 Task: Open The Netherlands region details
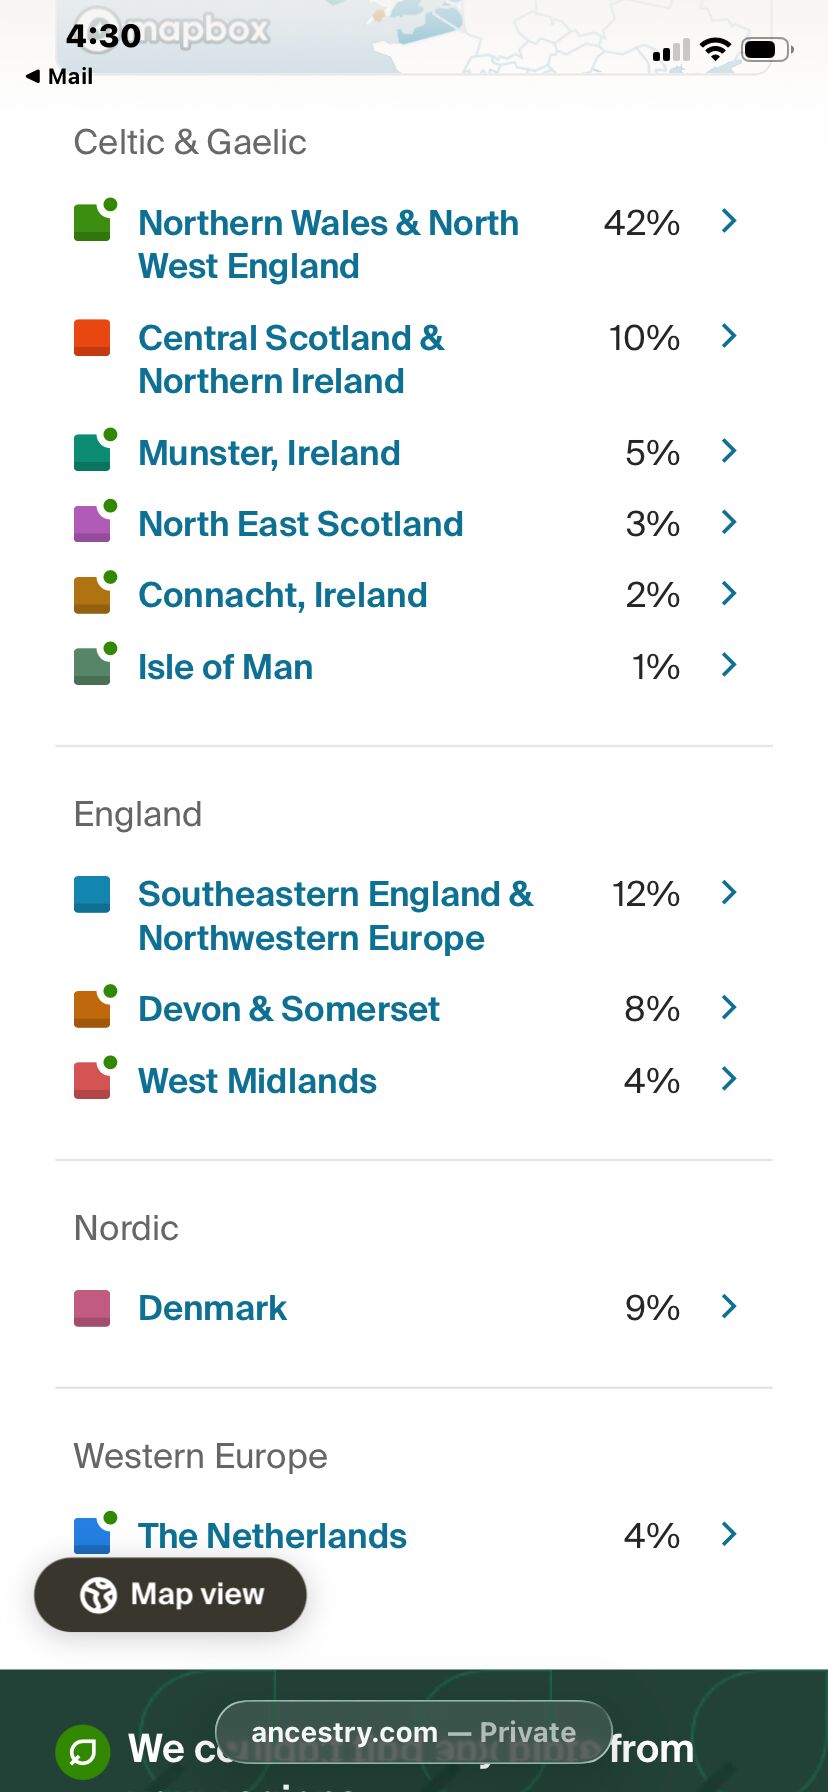tap(272, 1536)
